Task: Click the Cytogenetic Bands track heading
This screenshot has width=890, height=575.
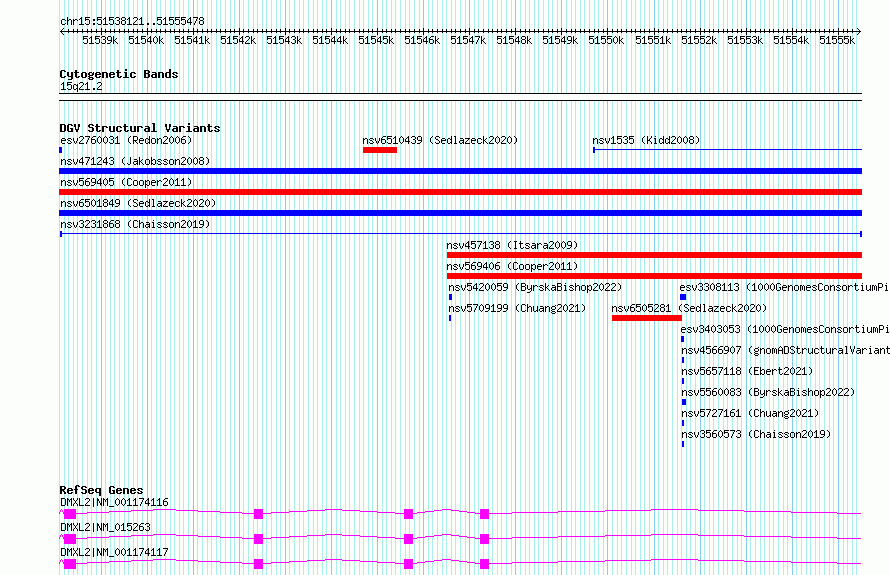Action: pos(119,74)
